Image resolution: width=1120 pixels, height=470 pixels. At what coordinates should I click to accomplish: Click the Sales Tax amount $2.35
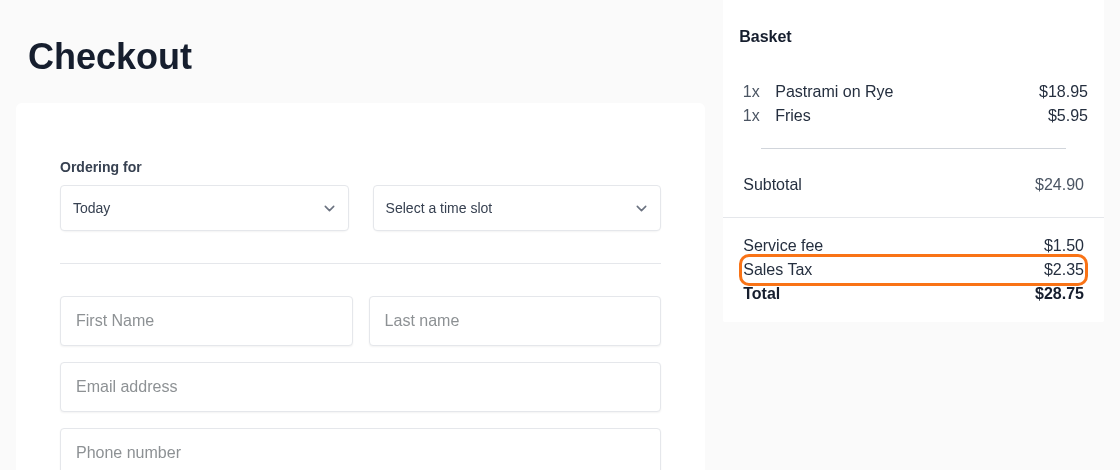pyautogui.click(x=1063, y=270)
